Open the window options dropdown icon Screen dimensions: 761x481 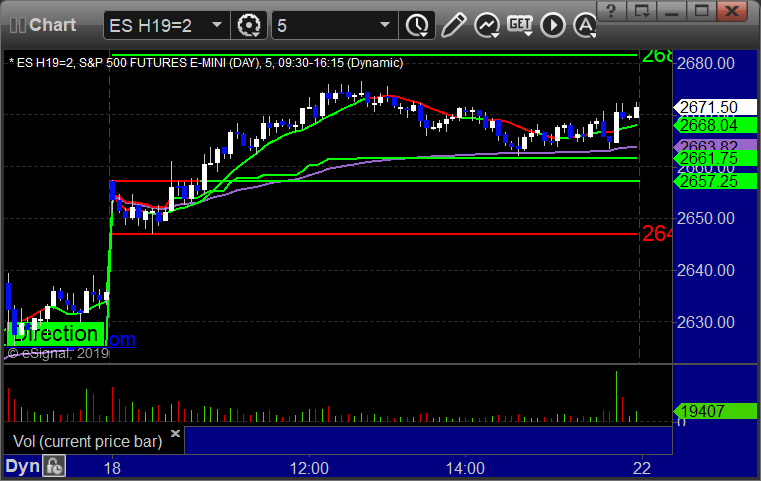click(x=642, y=11)
